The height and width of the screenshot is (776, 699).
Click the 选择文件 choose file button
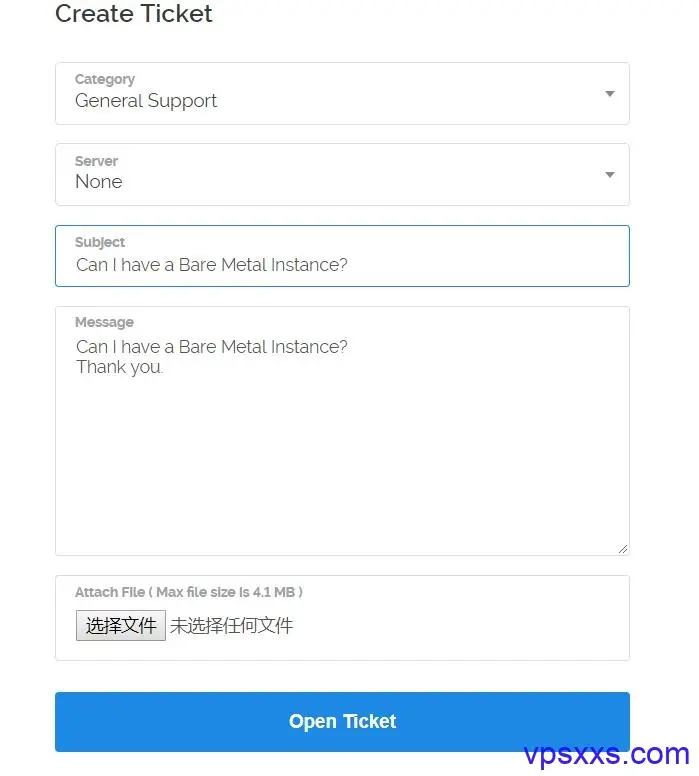tap(121, 626)
